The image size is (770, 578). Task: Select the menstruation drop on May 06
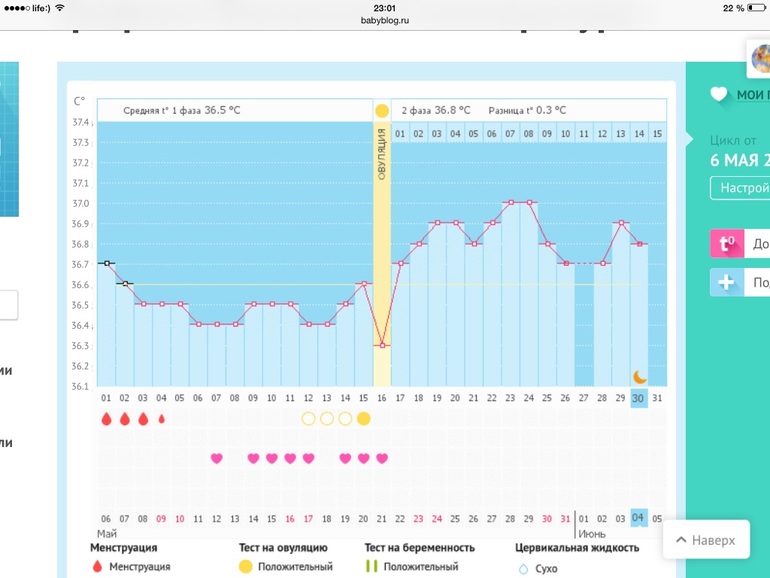pyautogui.click(x=106, y=419)
